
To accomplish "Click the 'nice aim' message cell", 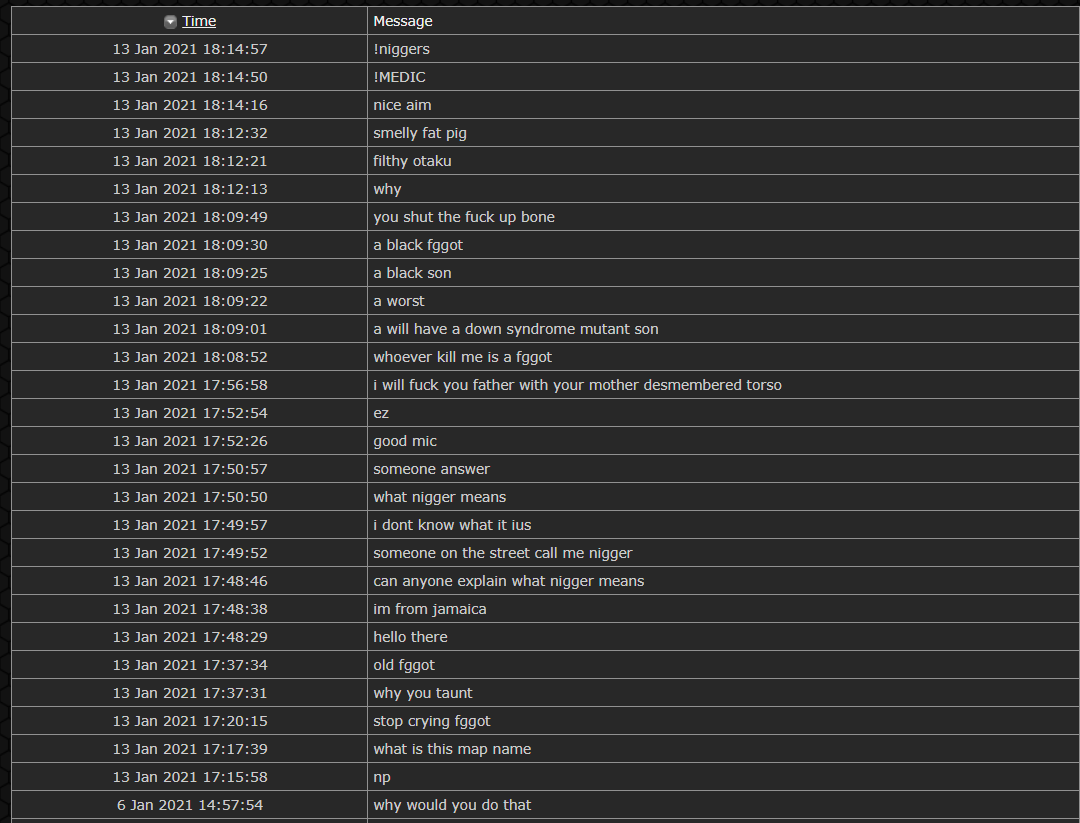I will [x=723, y=105].
